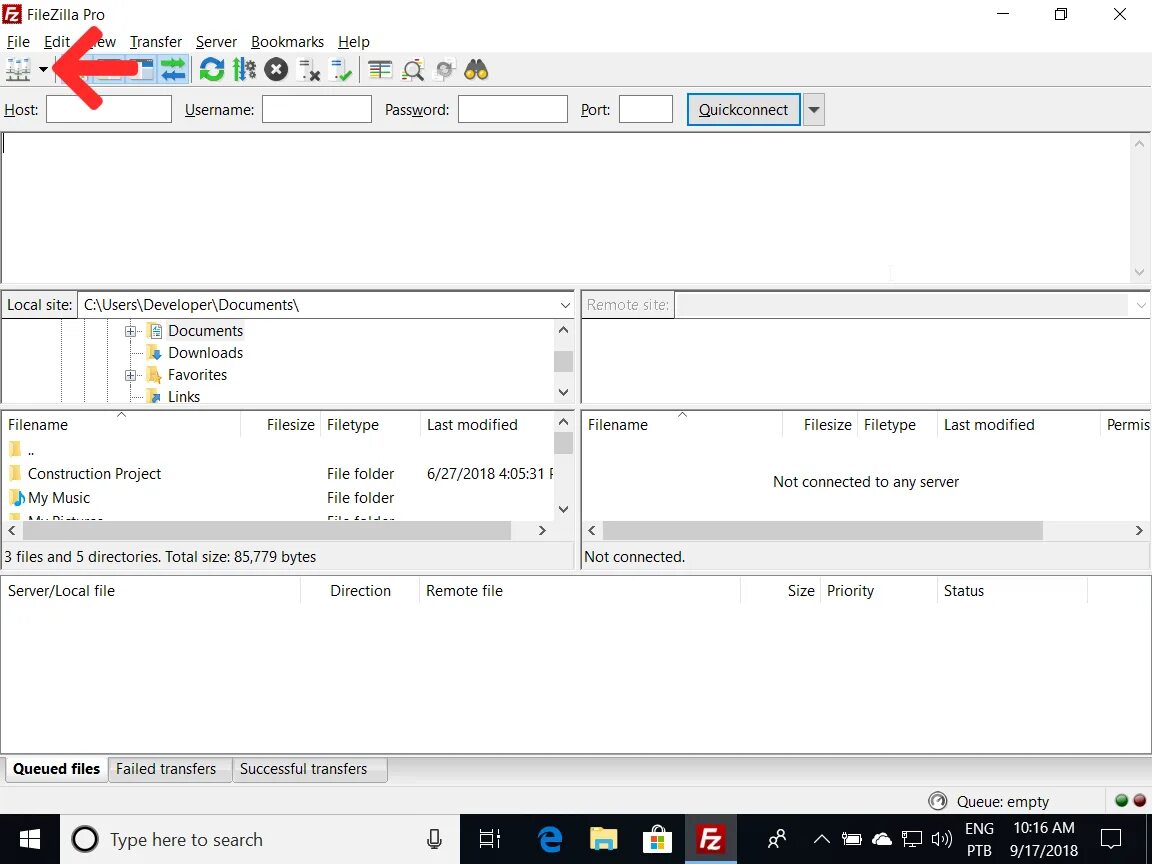The width and height of the screenshot is (1152, 864).
Task: Open Microsoft Edge from the taskbar
Action: (550, 839)
